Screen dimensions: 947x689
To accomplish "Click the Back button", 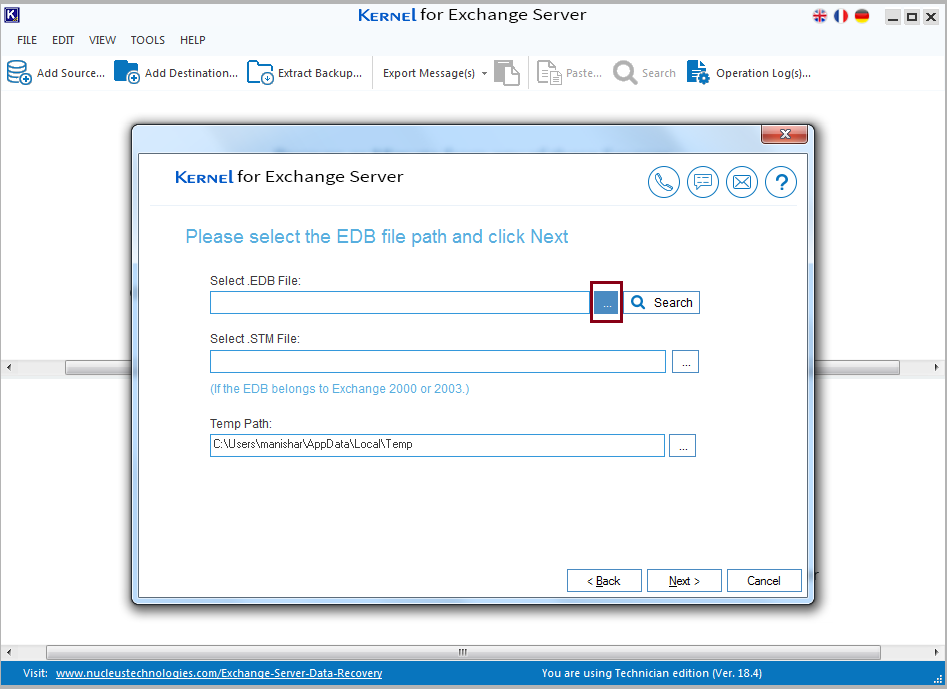I will [x=604, y=581].
